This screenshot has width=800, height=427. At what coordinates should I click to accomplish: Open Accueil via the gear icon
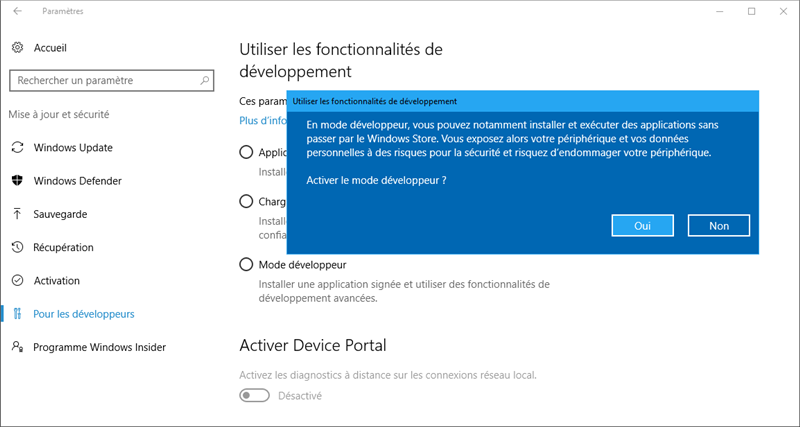pyautogui.click(x=17, y=47)
